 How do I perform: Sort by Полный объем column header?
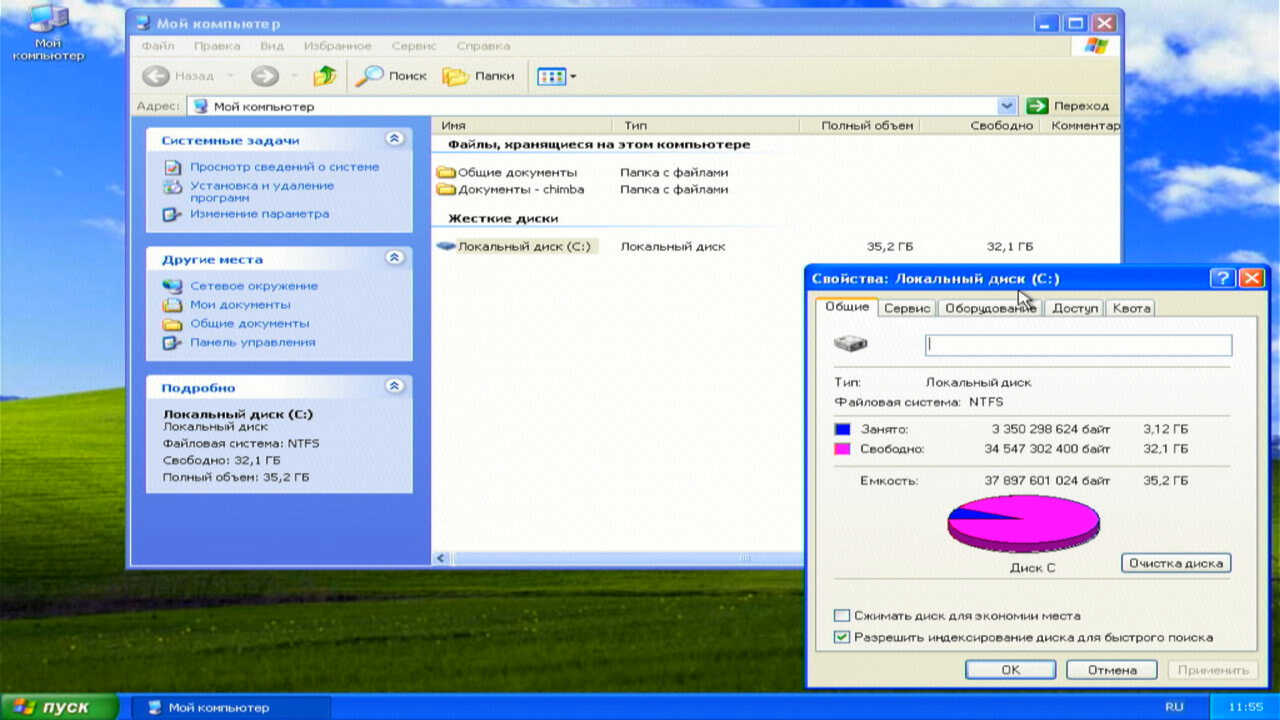point(860,126)
